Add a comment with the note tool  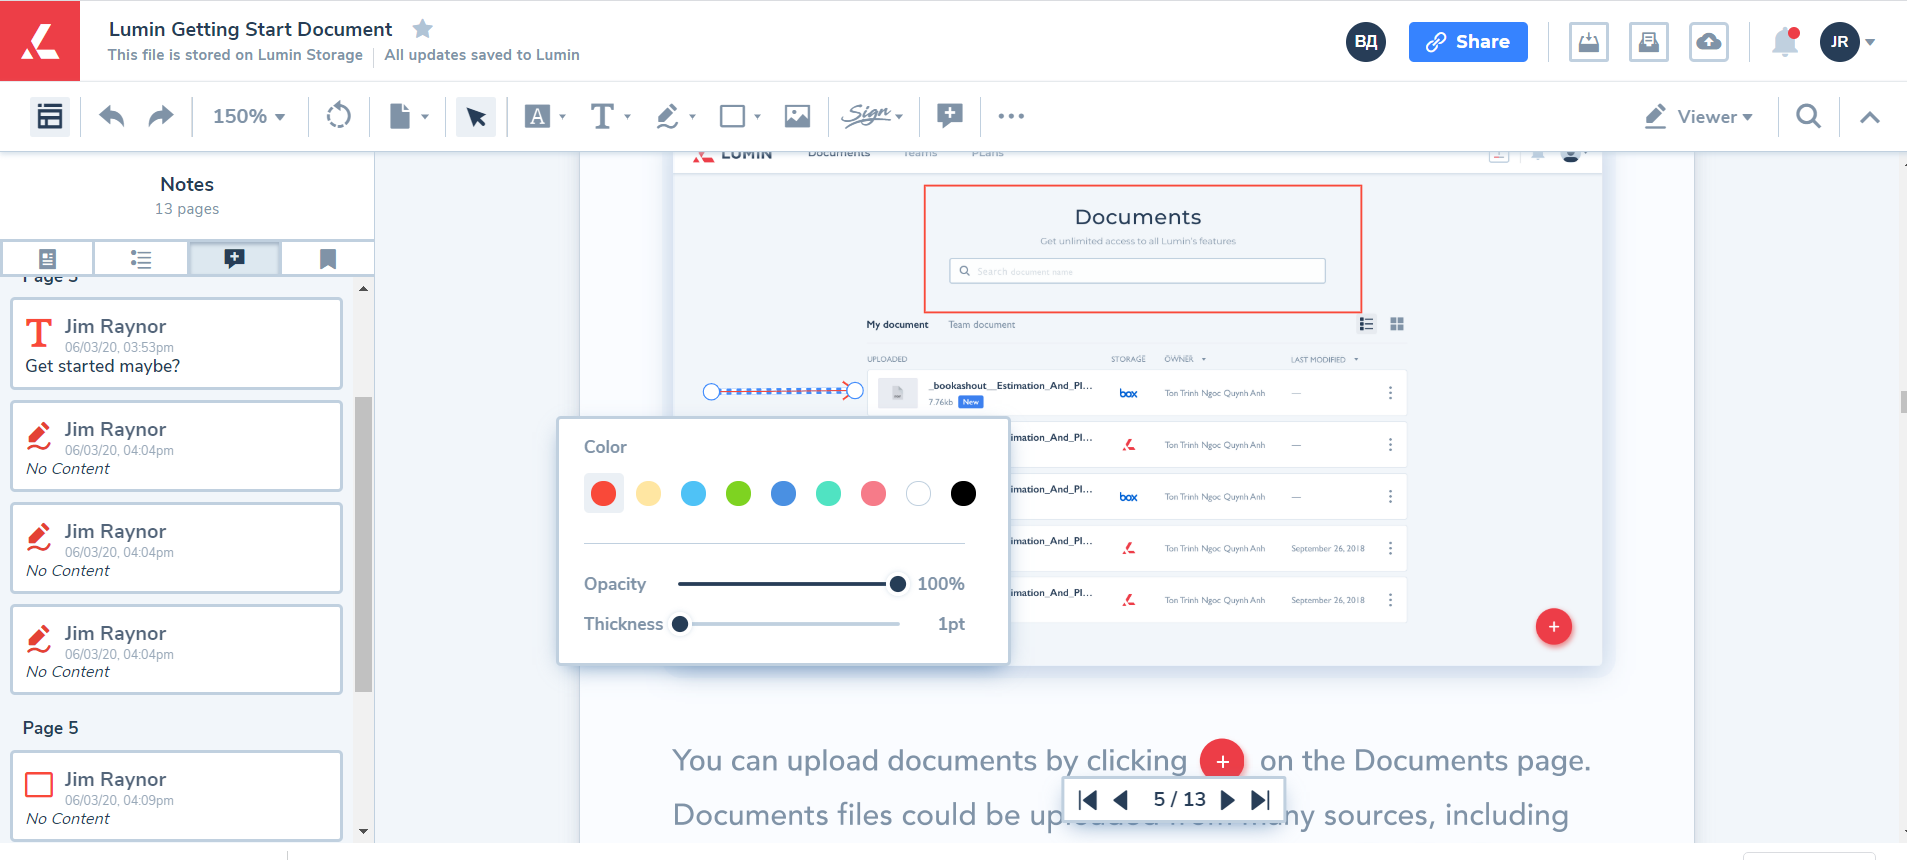point(950,116)
